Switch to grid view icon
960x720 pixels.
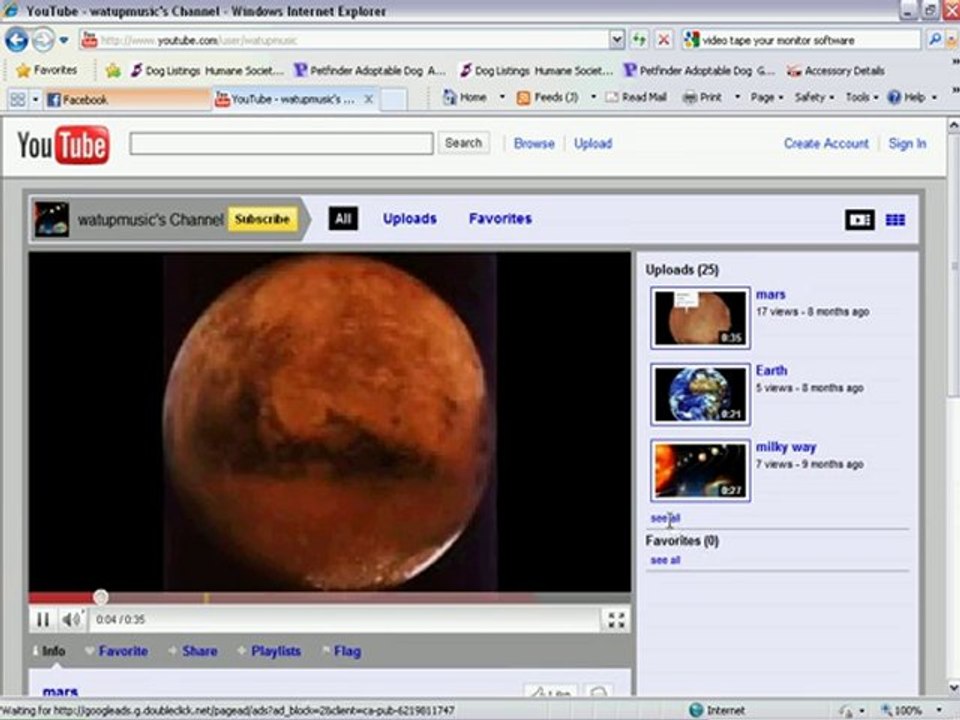(895, 220)
